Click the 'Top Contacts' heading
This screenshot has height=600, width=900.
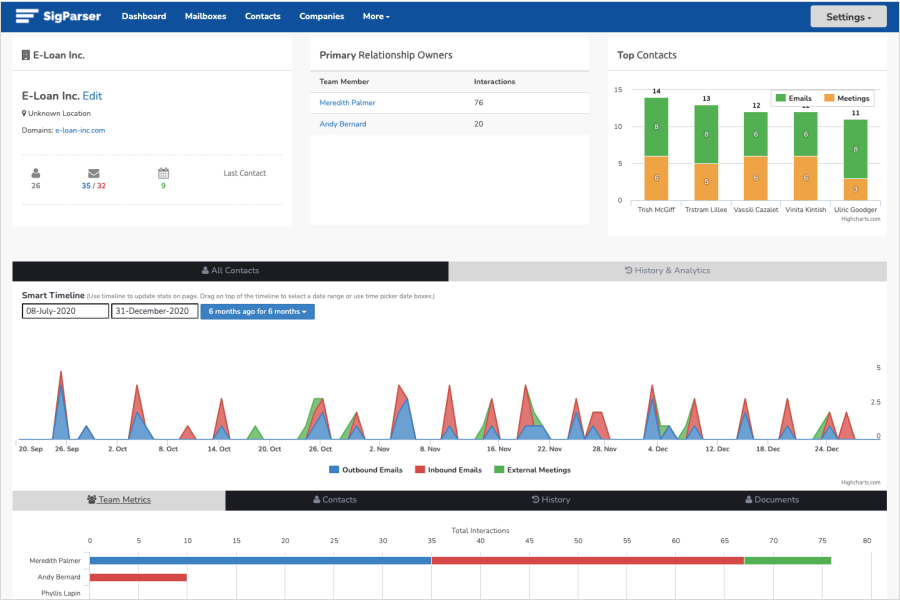[647, 55]
